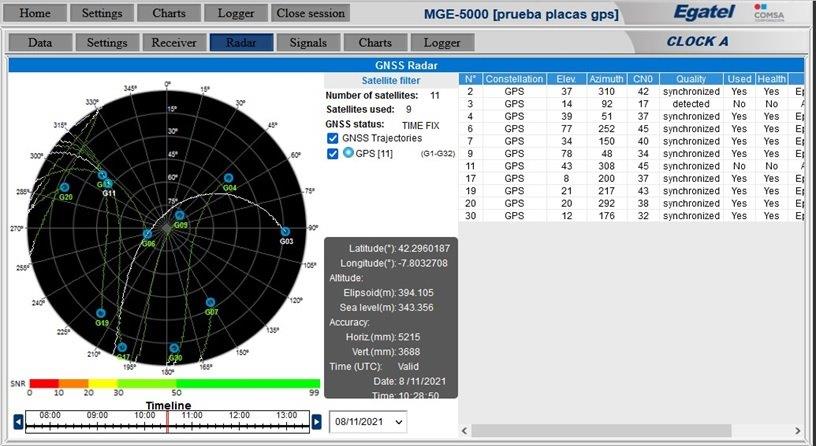Screen dimensions: 816x446
Task: Open the top-level Charts menu
Action: 169,13
